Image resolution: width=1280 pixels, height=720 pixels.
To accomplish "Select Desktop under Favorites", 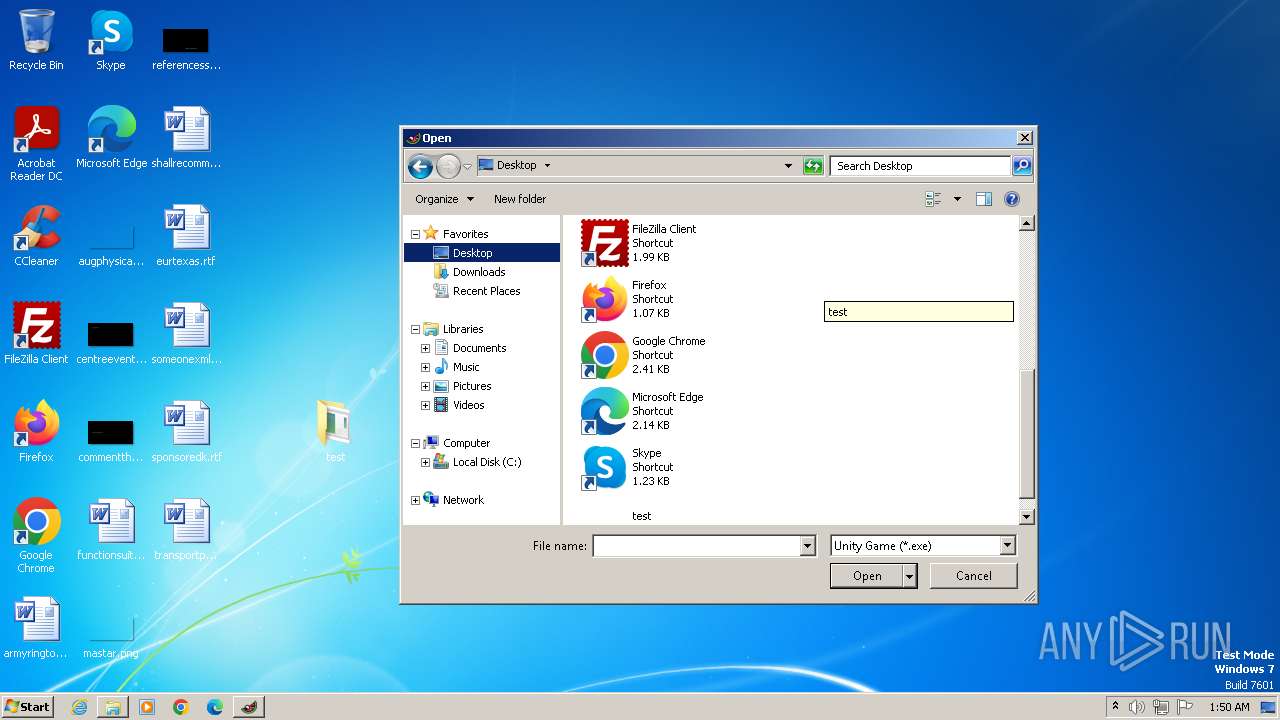I will coord(482,253).
